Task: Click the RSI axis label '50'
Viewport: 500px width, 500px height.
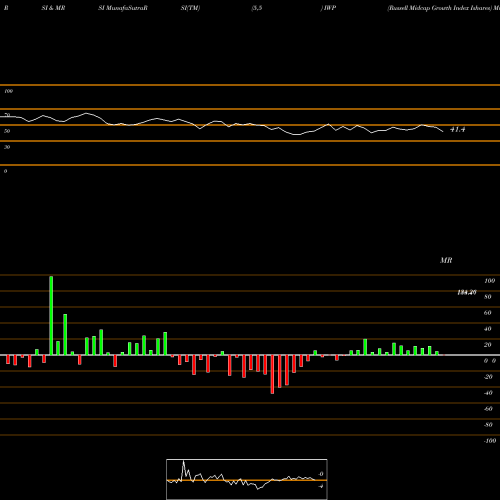Action: [7, 131]
